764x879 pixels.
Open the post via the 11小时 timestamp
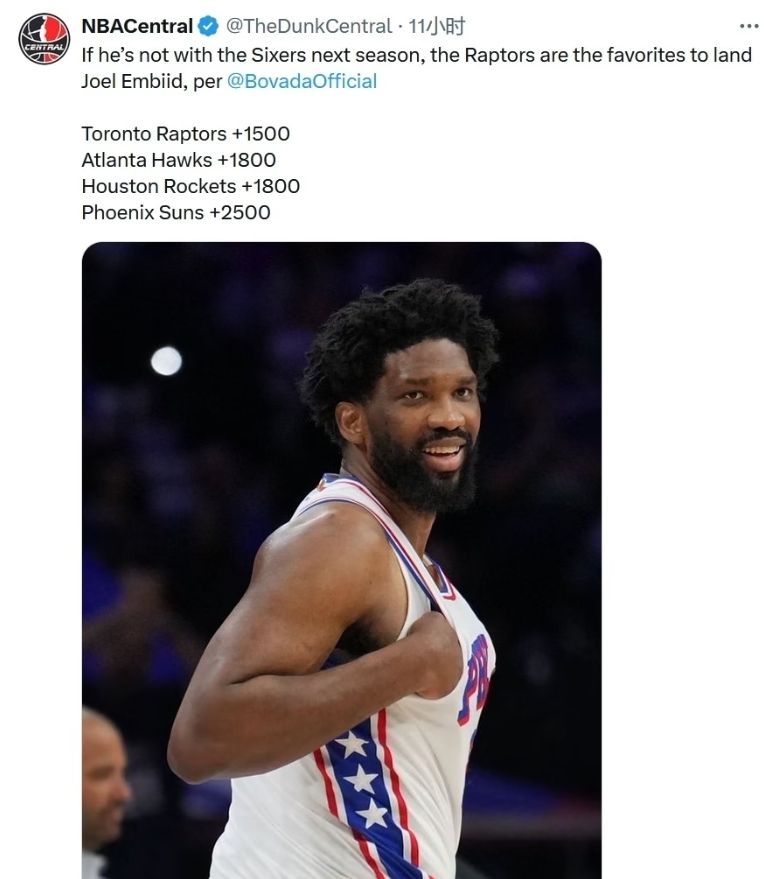pos(437,26)
